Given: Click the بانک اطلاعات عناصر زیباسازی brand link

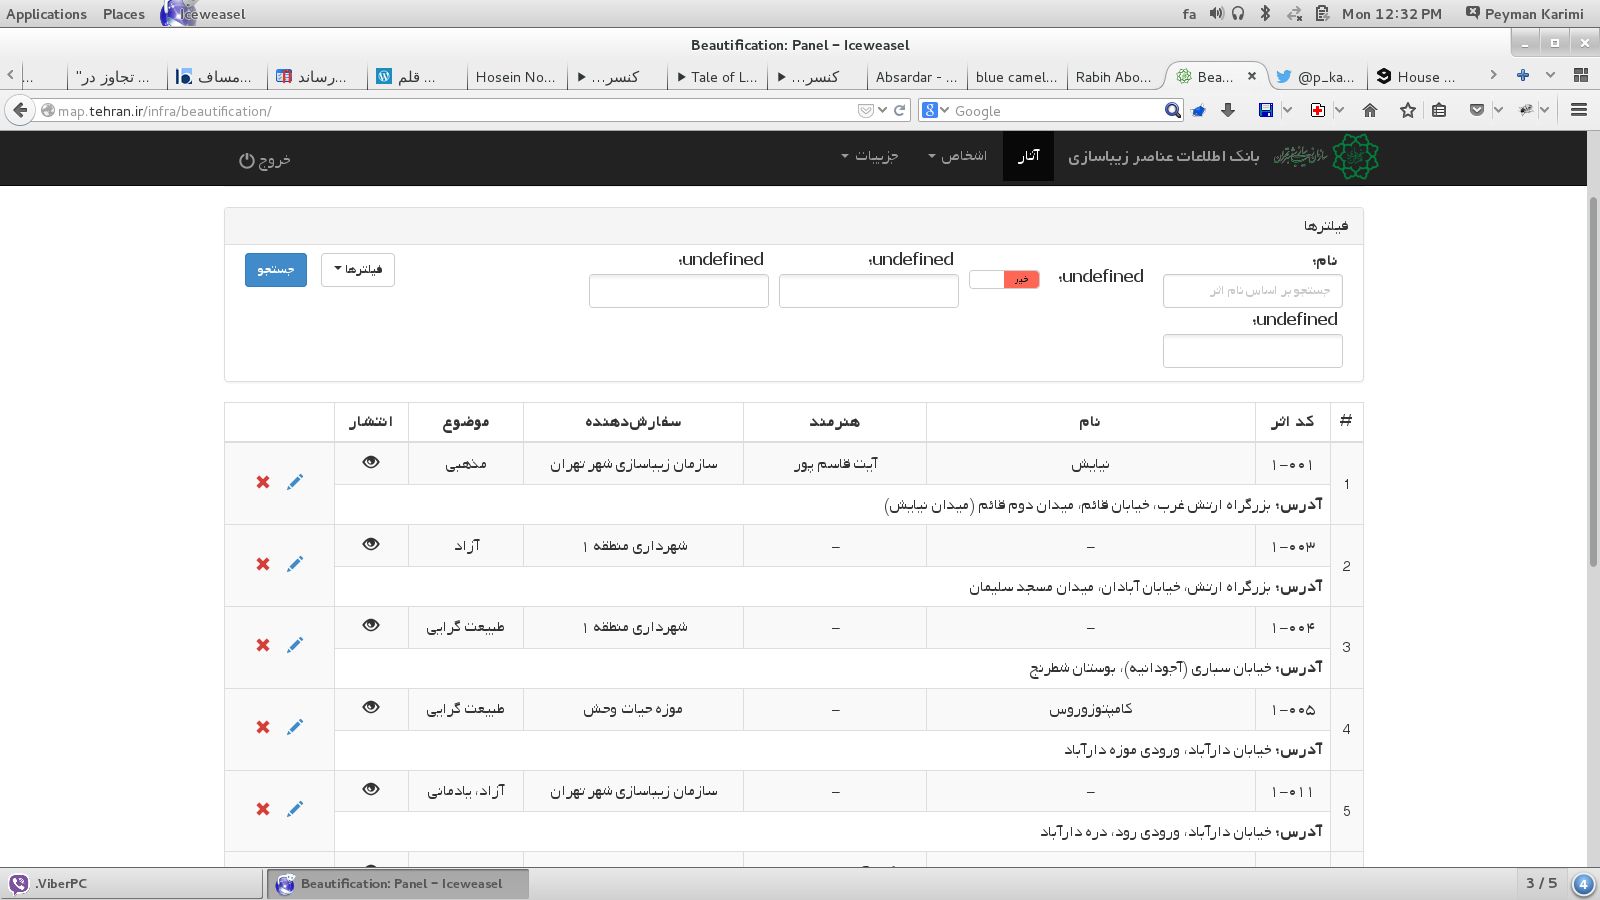Looking at the screenshot, I should [1163, 157].
